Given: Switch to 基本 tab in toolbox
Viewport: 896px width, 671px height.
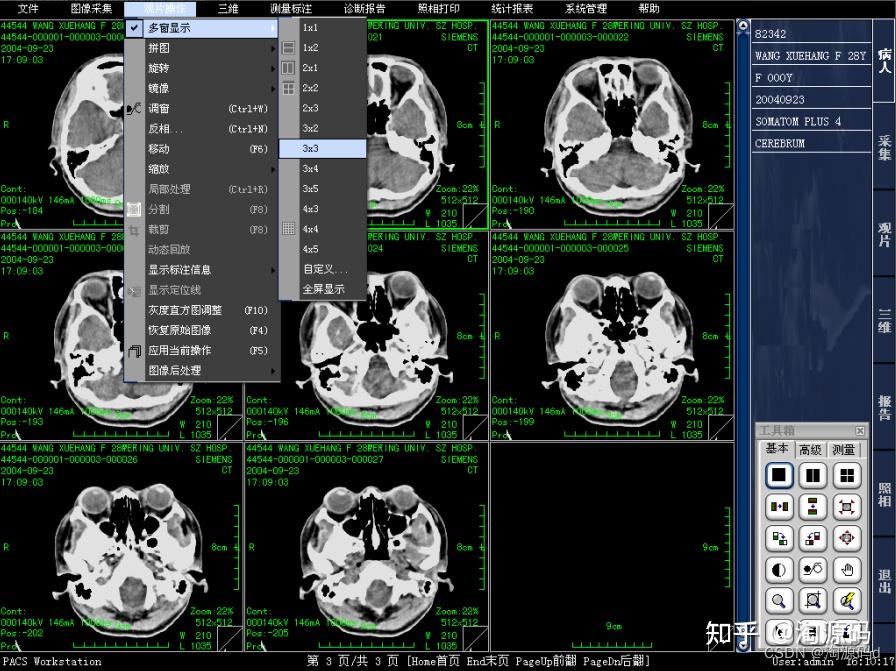Looking at the screenshot, I should 777,449.
